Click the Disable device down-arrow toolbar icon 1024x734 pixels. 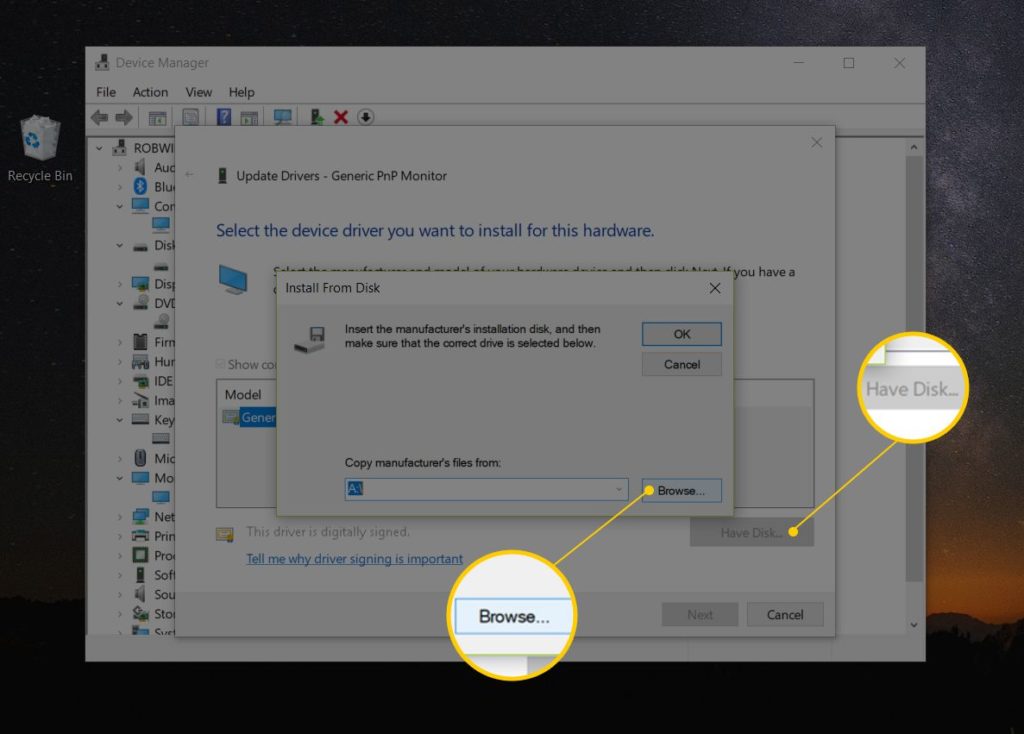[365, 117]
